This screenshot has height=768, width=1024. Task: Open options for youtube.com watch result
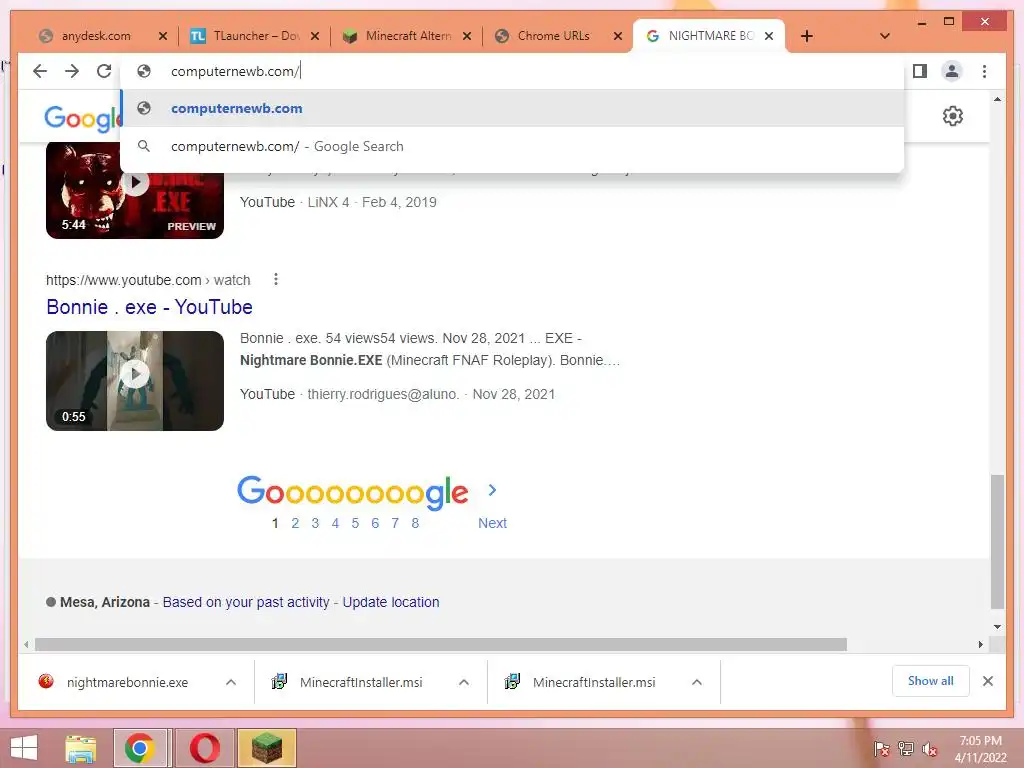coord(276,280)
